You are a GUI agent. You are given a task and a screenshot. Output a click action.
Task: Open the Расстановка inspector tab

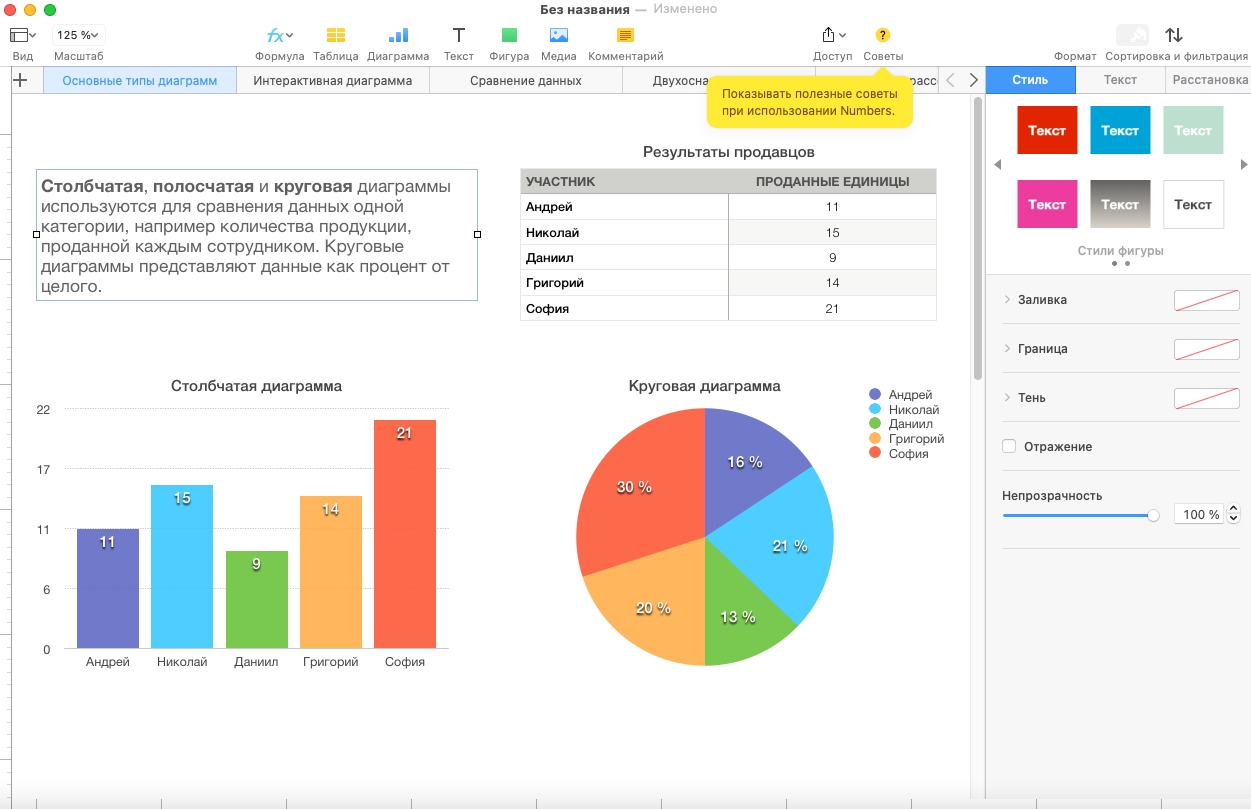[x=1209, y=80]
